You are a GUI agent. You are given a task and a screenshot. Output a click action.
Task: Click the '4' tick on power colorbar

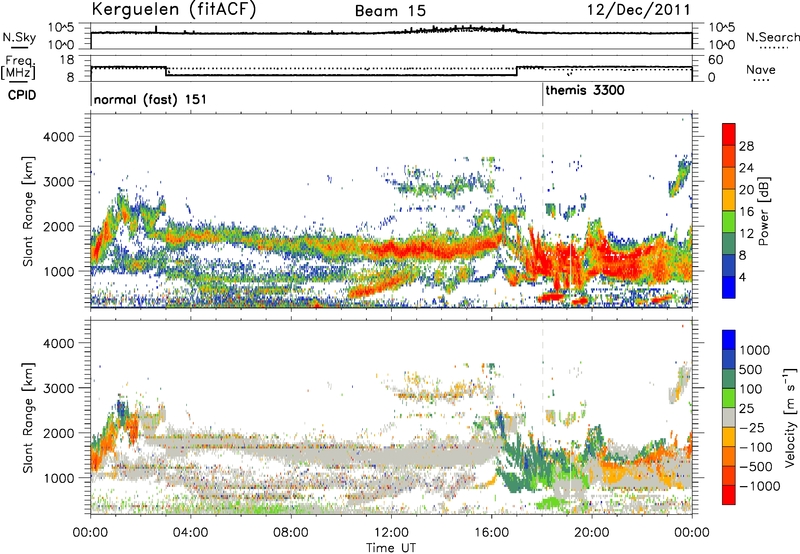click(x=742, y=277)
